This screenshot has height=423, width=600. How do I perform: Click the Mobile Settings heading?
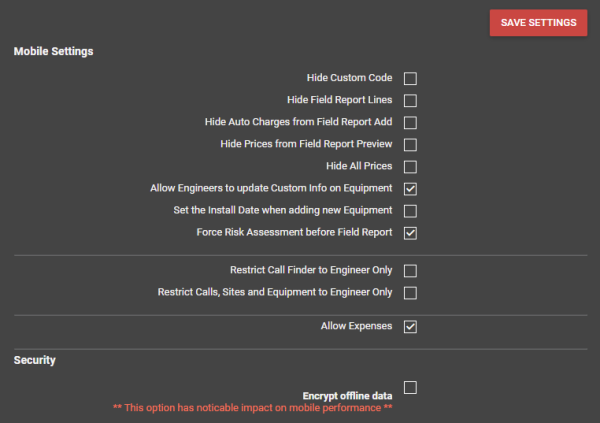(54, 51)
